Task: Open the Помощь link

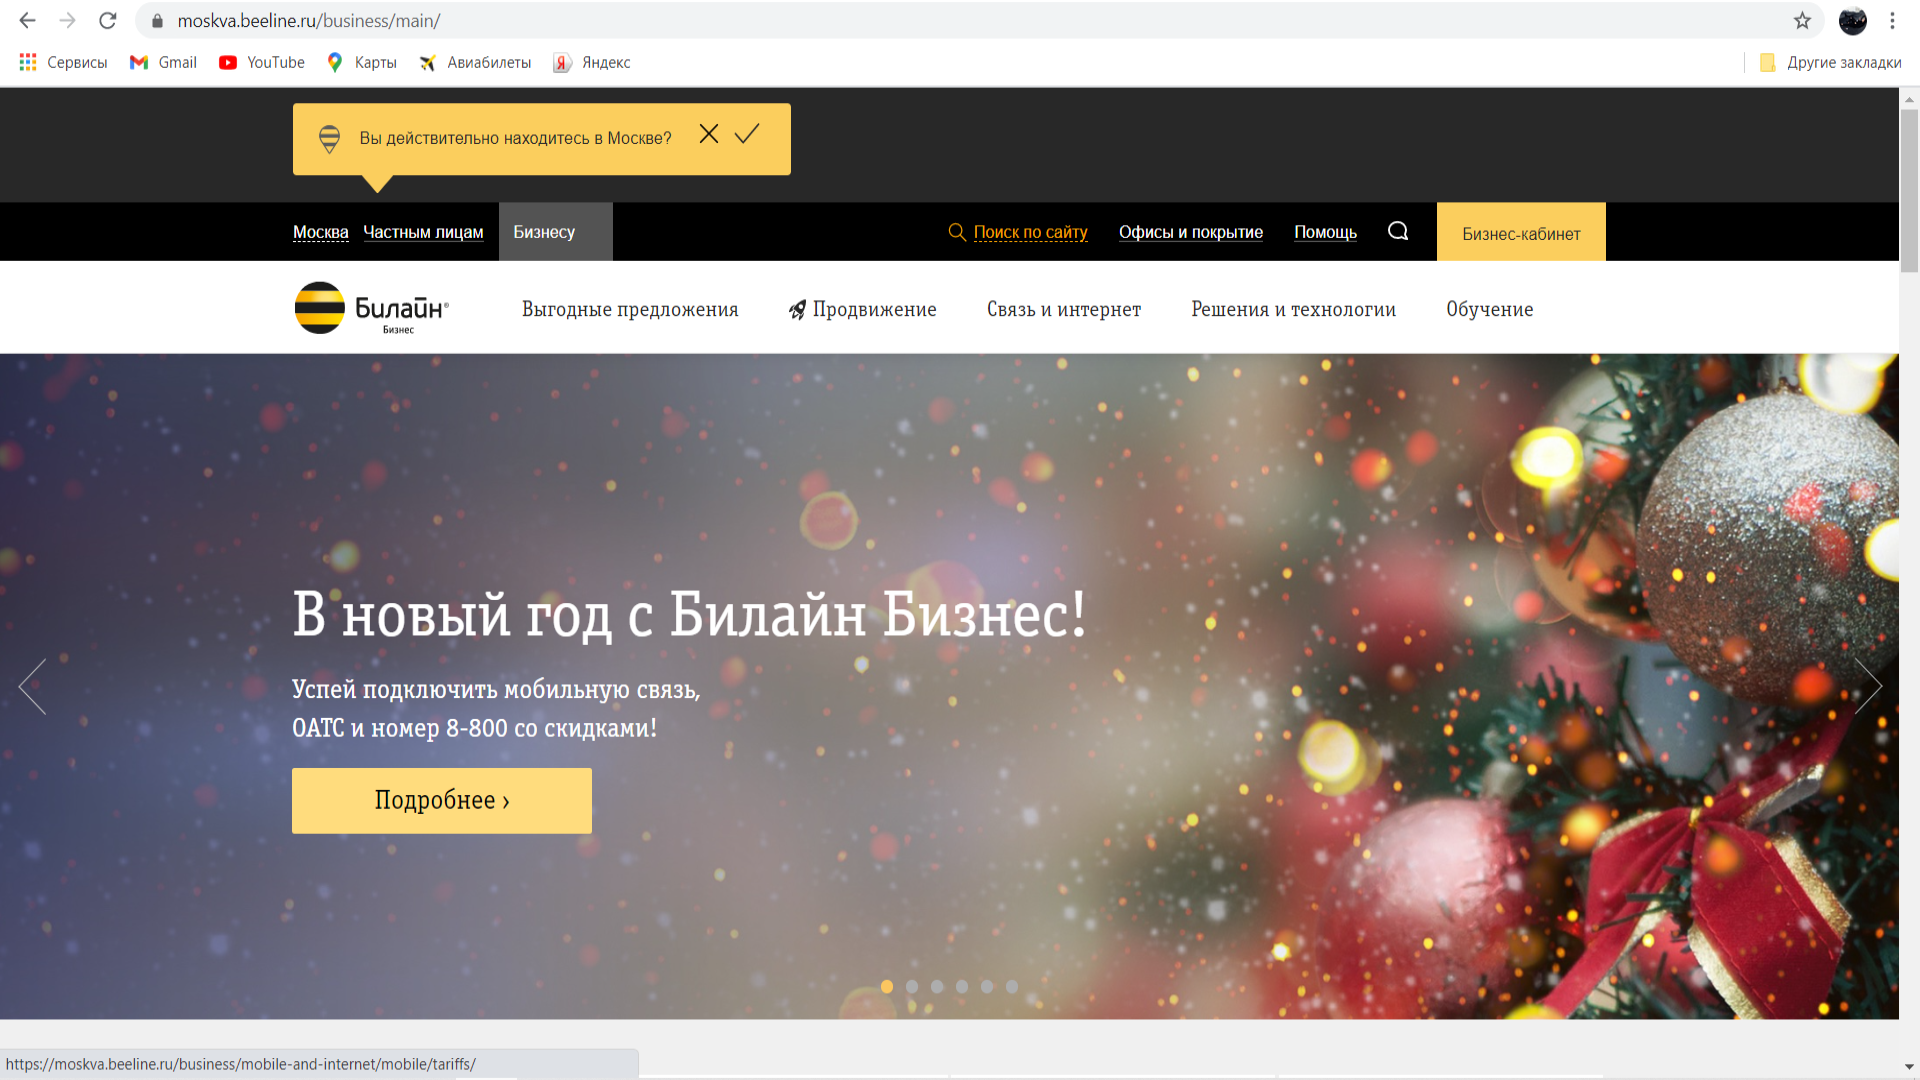Action: (x=1325, y=232)
